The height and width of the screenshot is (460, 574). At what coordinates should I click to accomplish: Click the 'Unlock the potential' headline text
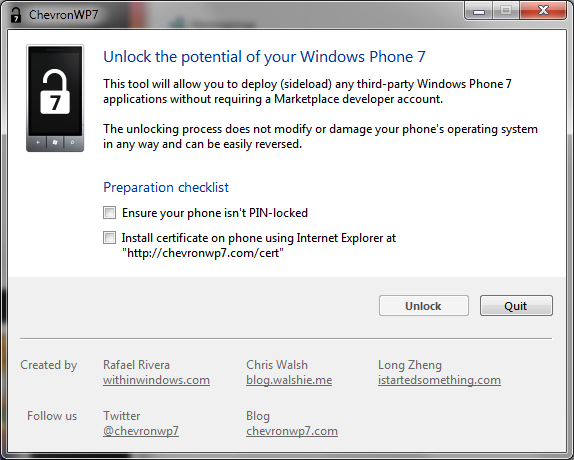pos(264,57)
